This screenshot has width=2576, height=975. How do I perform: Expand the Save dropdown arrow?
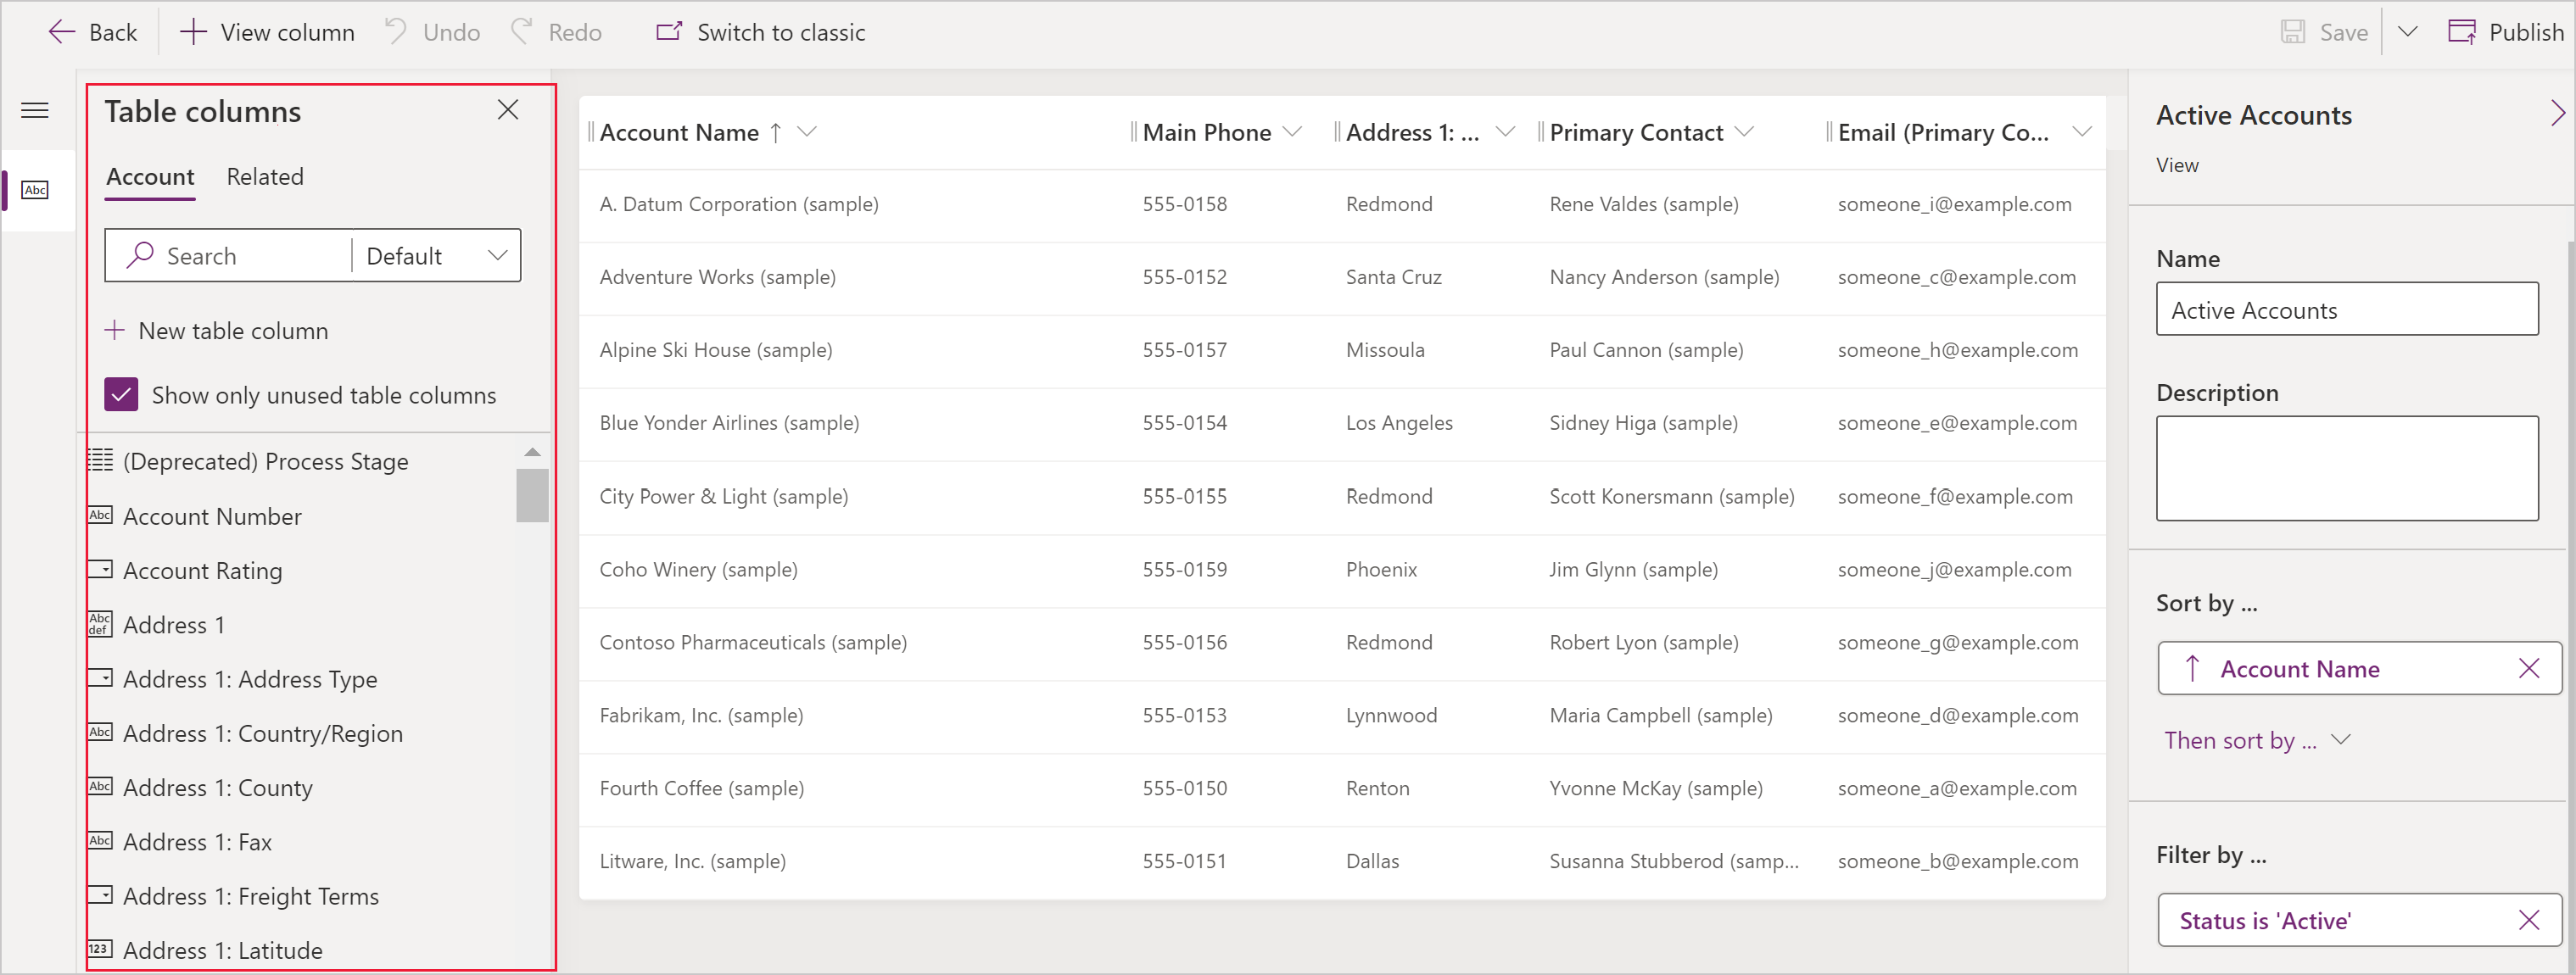click(x=2408, y=31)
